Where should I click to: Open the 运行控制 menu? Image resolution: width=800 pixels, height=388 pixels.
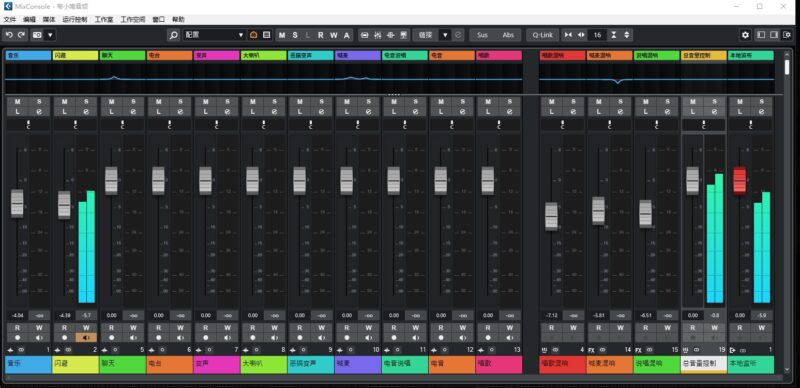pyautogui.click(x=75, y=19)
